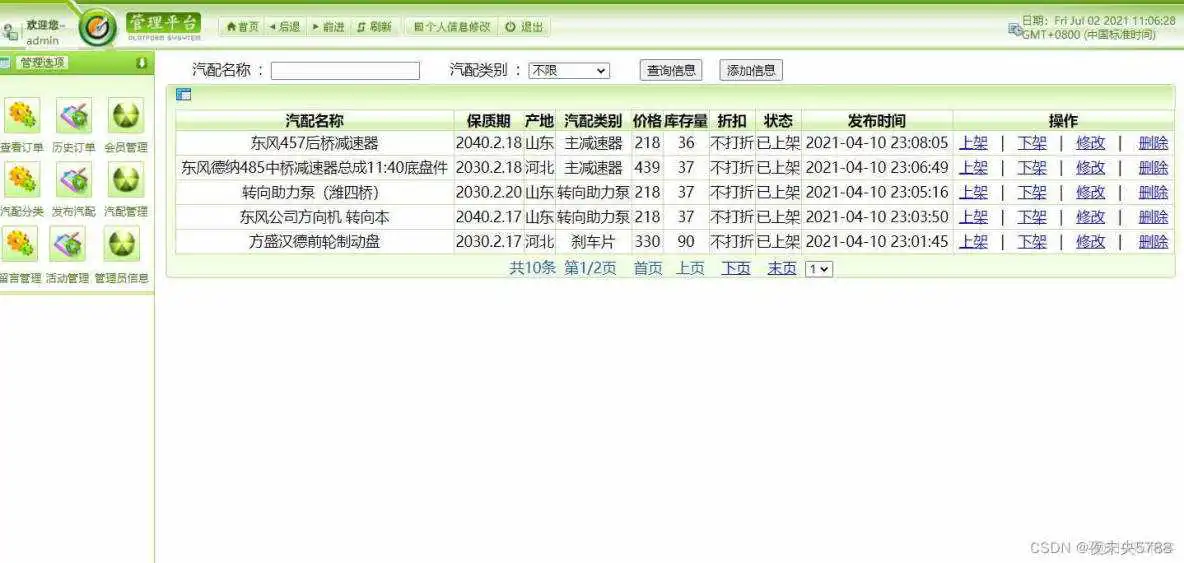
Task: Click 删除 for 东风457后桥减速器
Action: (x=1153, y=143)
